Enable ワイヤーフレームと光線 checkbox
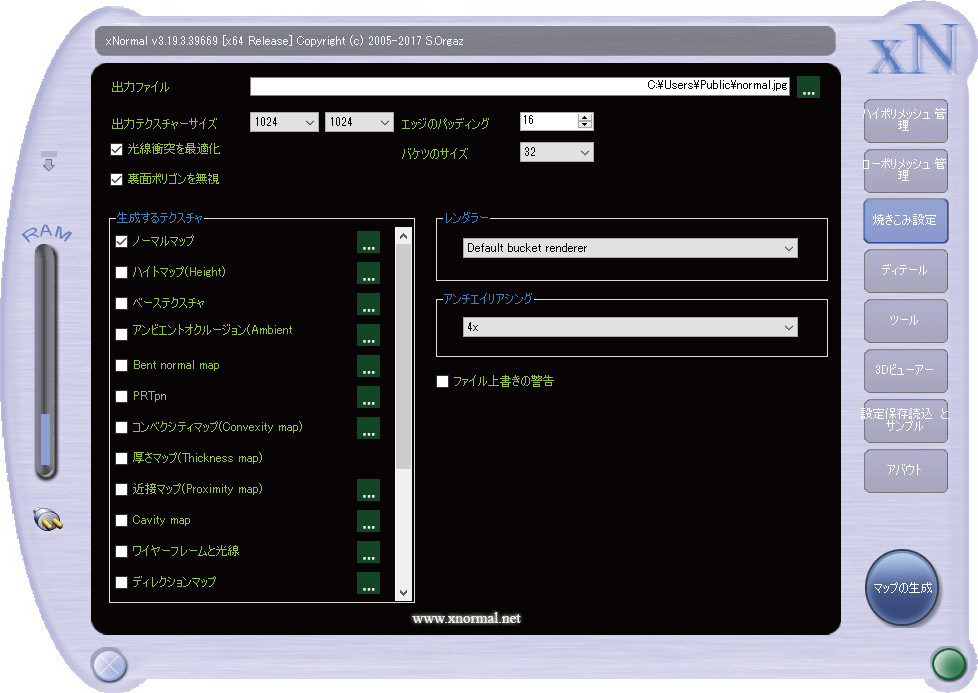This screenshot has height=693, width=978. (x=122, y=551)
